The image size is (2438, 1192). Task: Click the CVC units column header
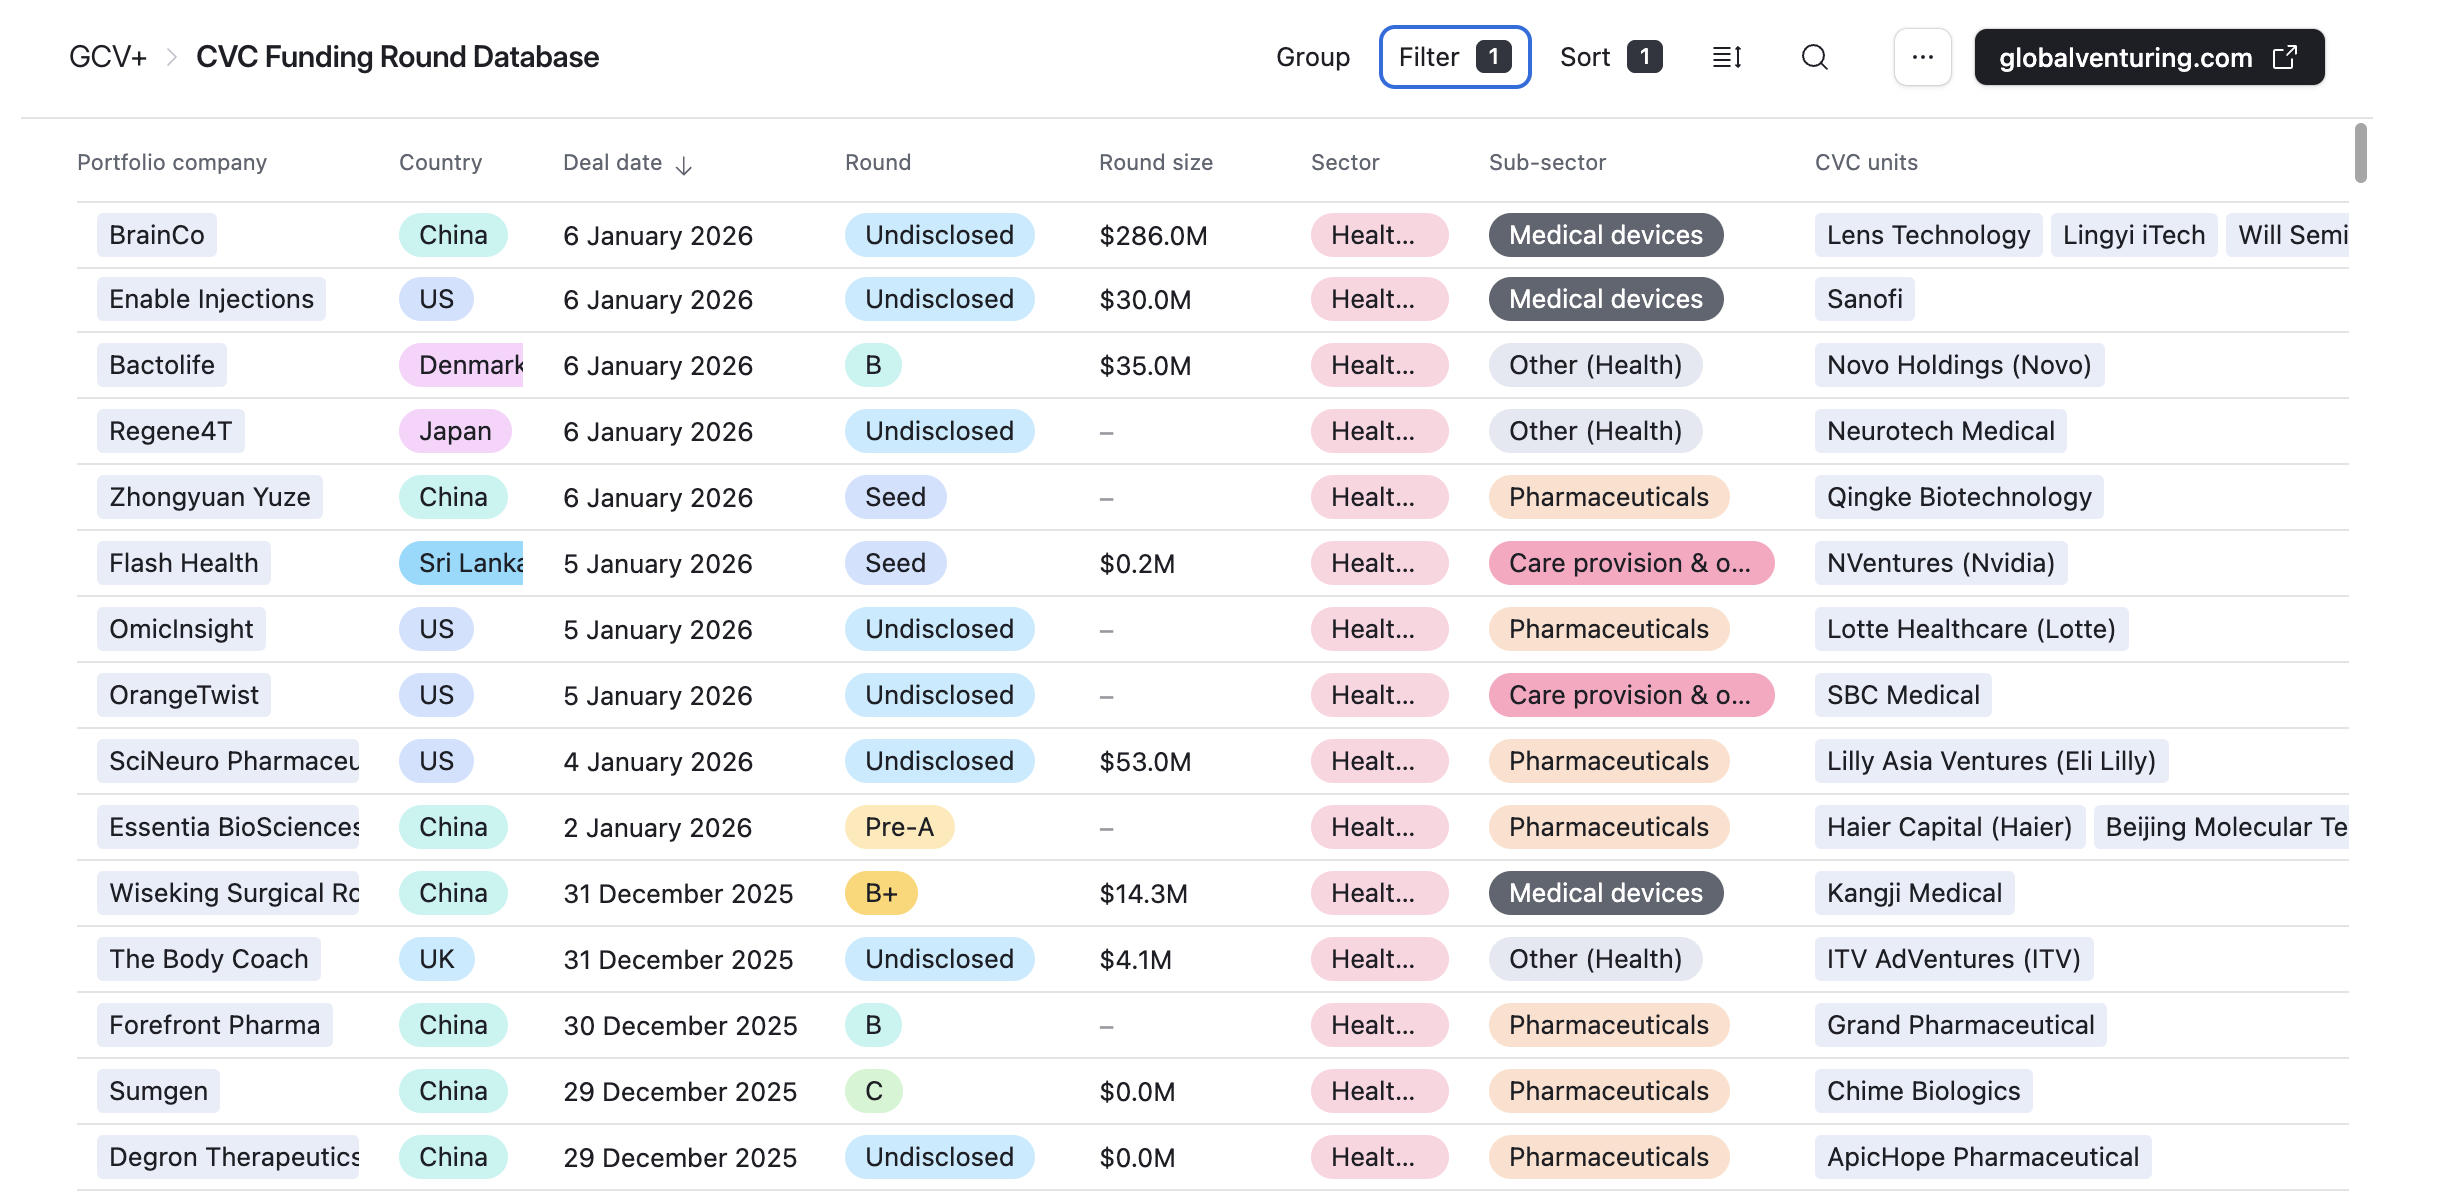click(1865, 162)
